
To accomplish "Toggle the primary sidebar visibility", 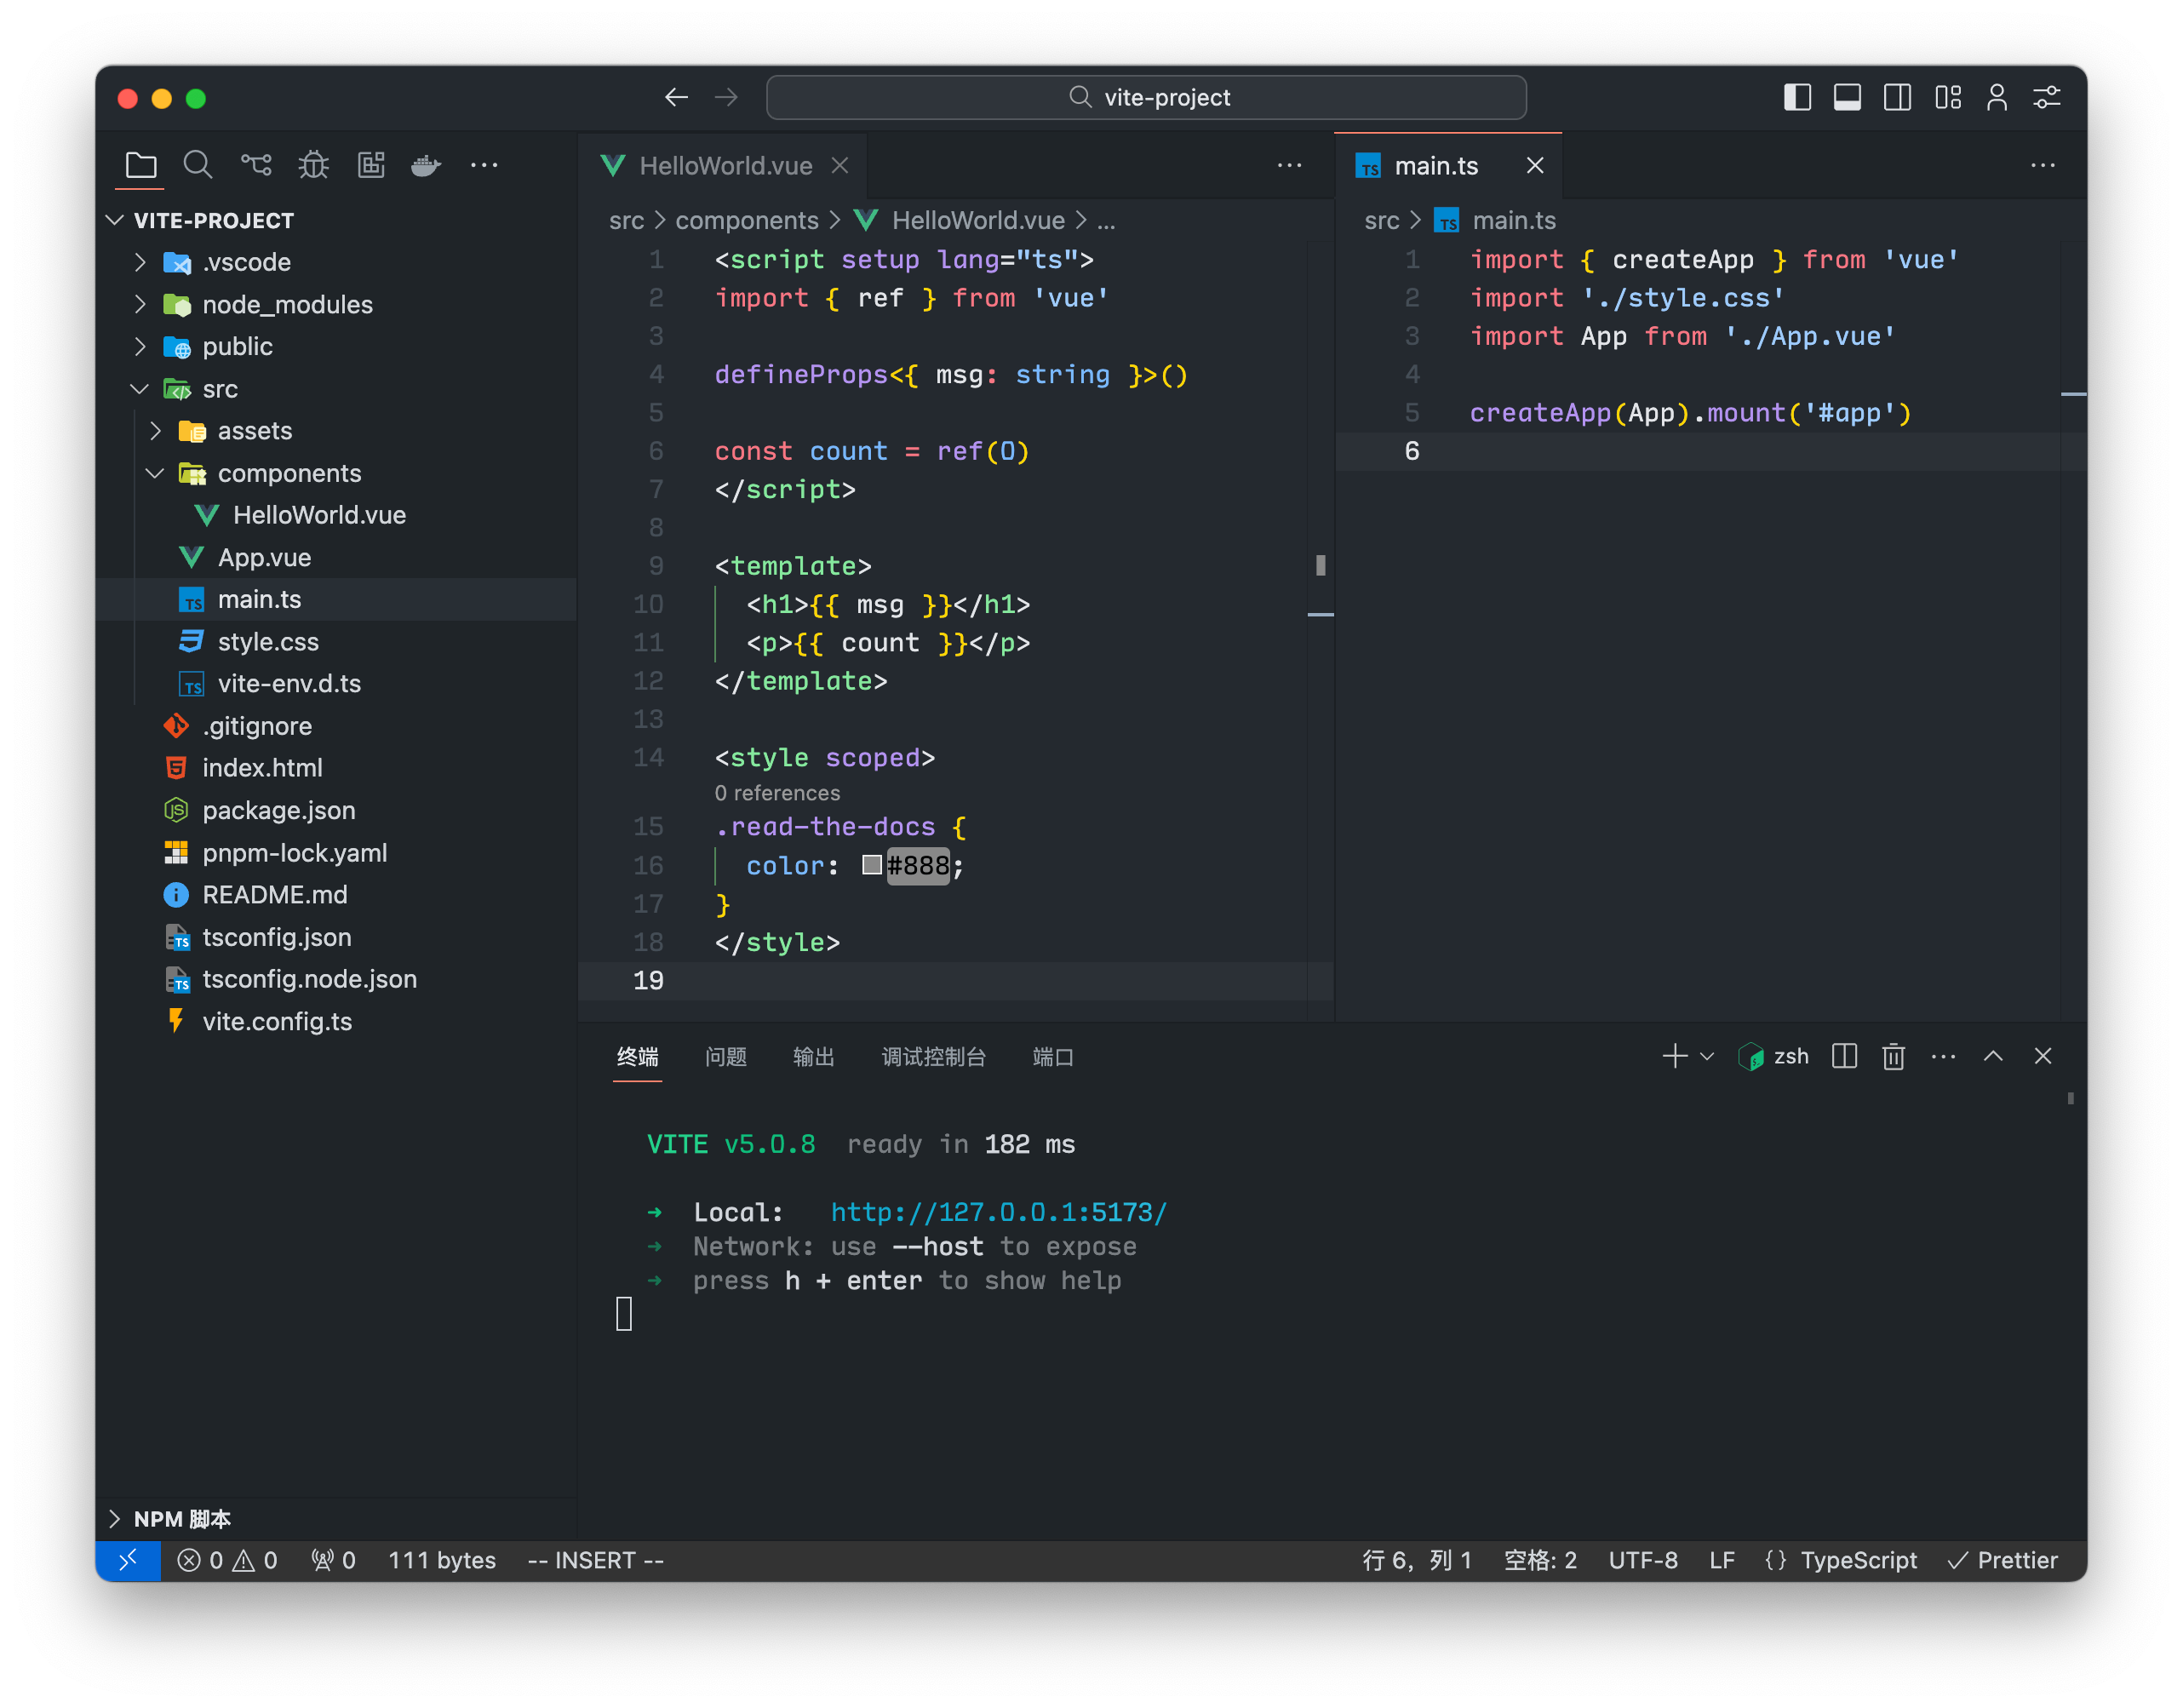I will (1797, 97).
